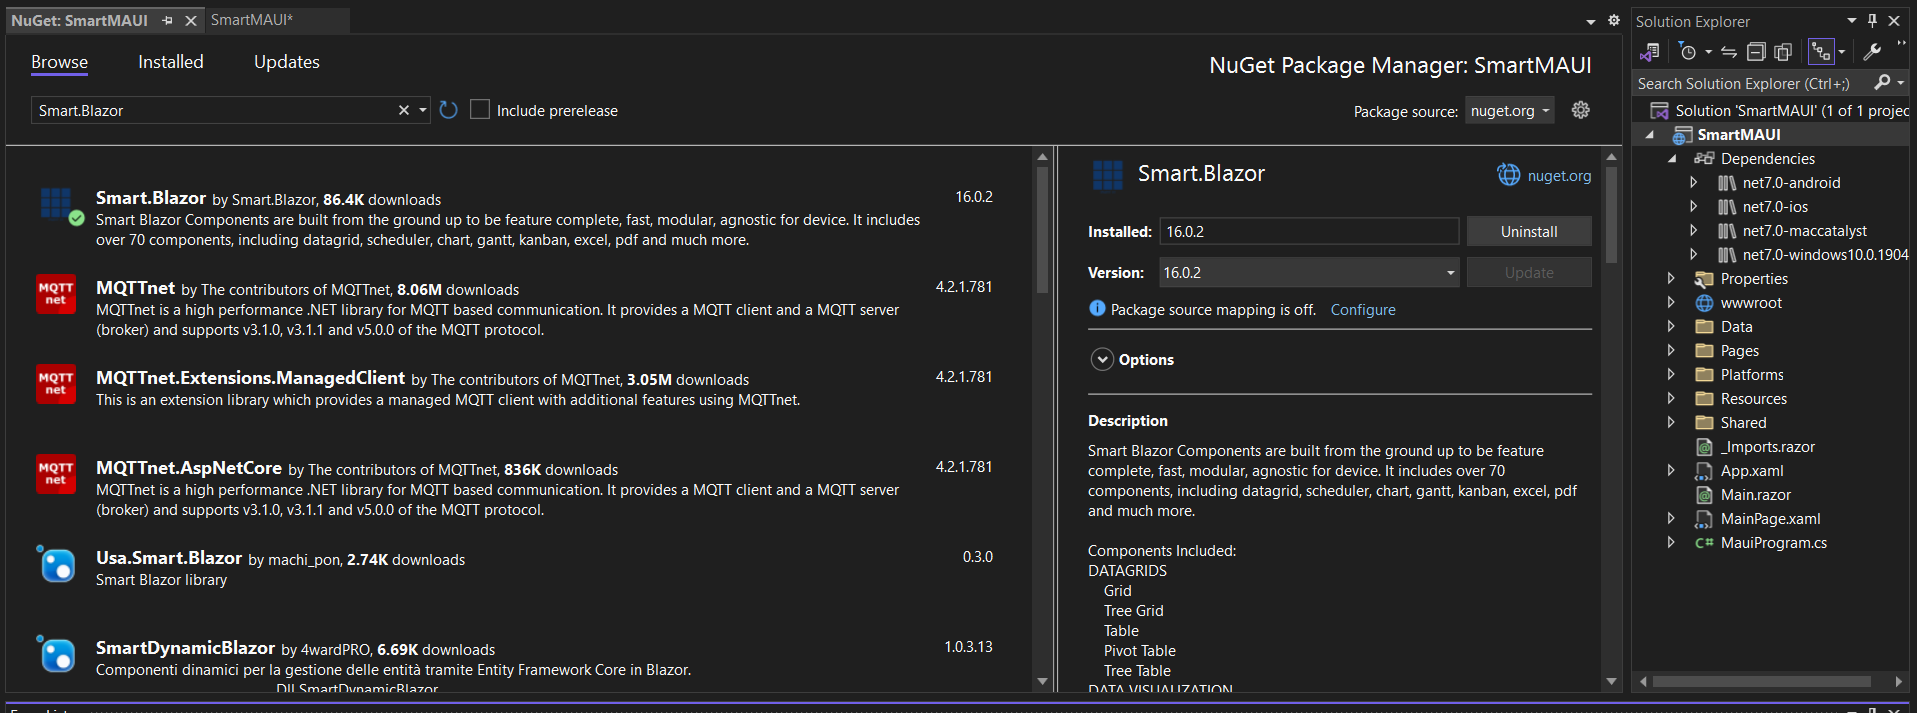Open the document tab list dropdown arrow

(1591, 21)
